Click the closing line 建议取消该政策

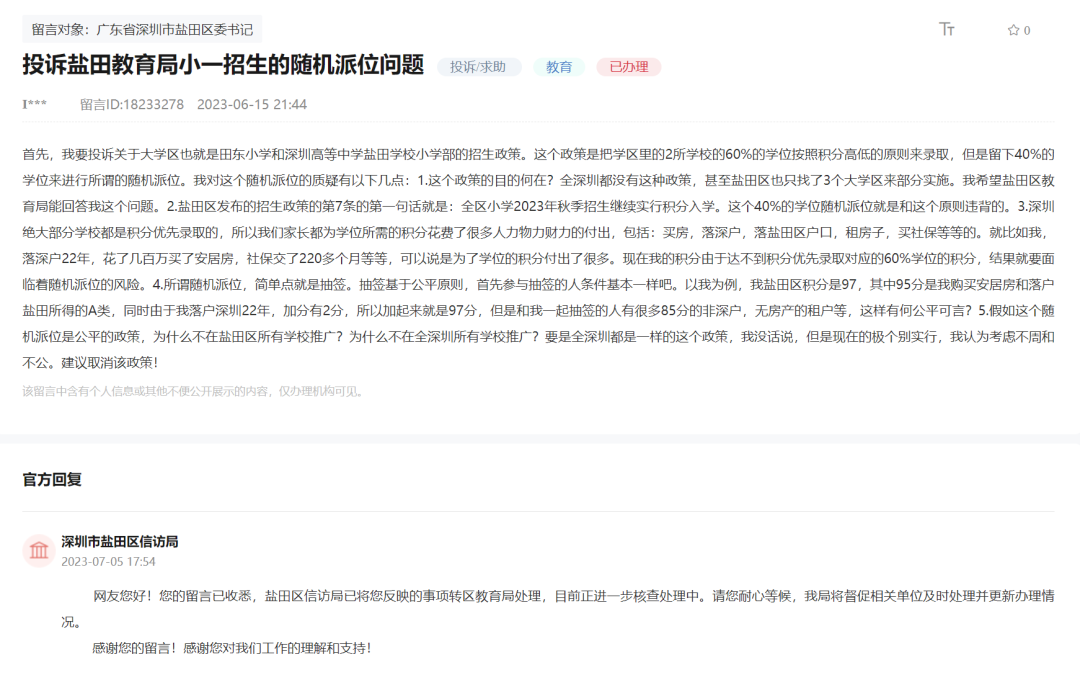(89, 362)
